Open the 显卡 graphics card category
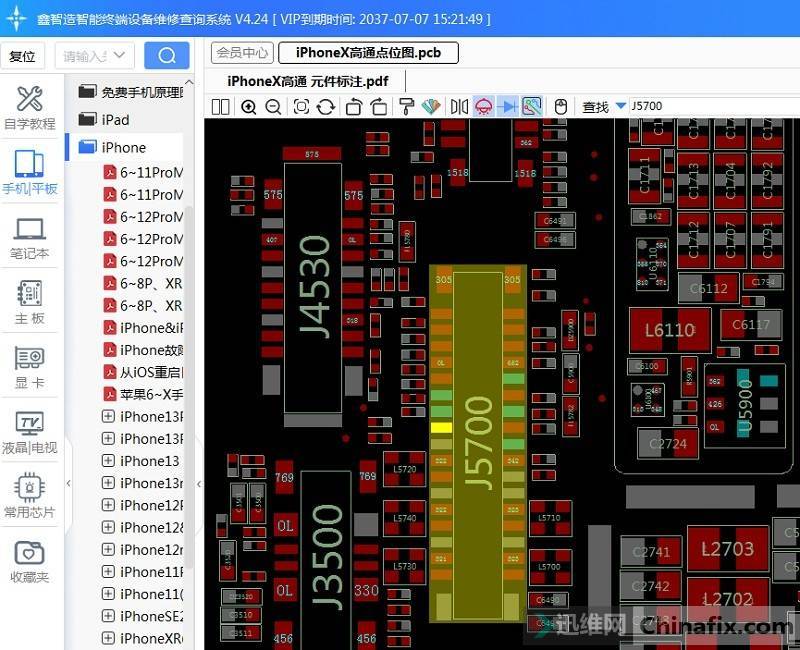The width and height of the screenshot is (800, 650). pyautogui.click(x=29, y=368)
